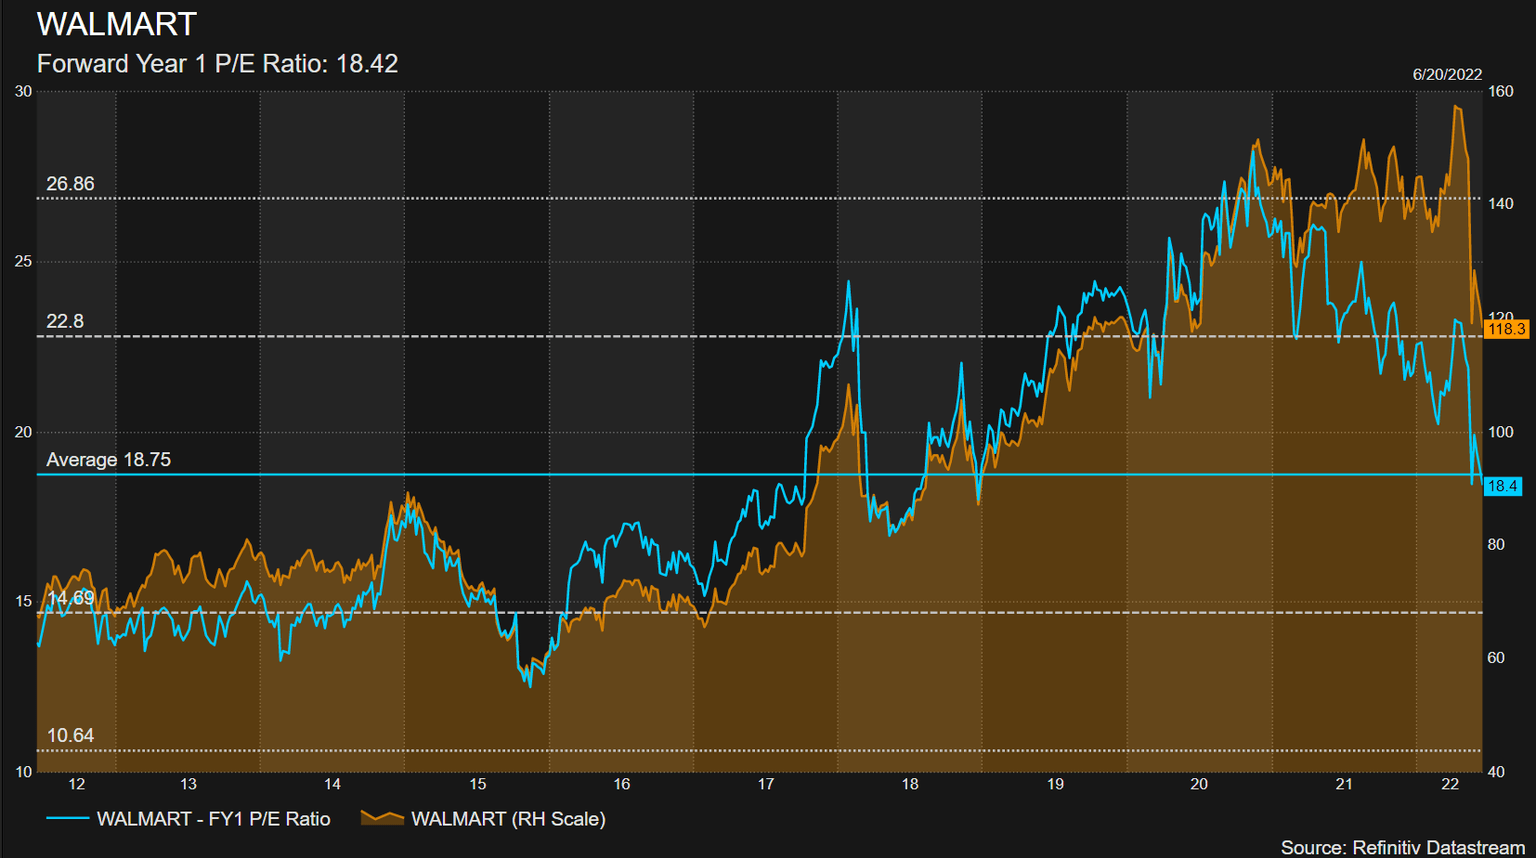Click the 30 tick on the P/E axis
The height and width of the screenshot is (858, 1536).
tap(23, 91)
